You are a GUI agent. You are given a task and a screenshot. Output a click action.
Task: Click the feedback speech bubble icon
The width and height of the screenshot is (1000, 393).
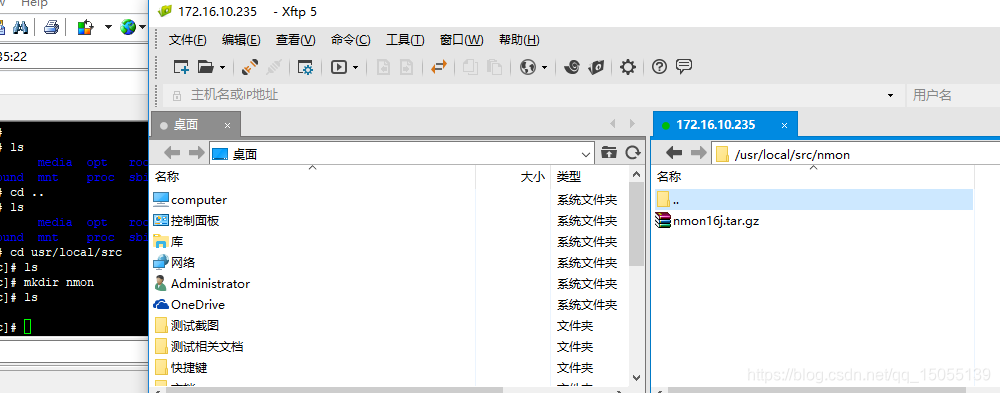coord(684,66)
